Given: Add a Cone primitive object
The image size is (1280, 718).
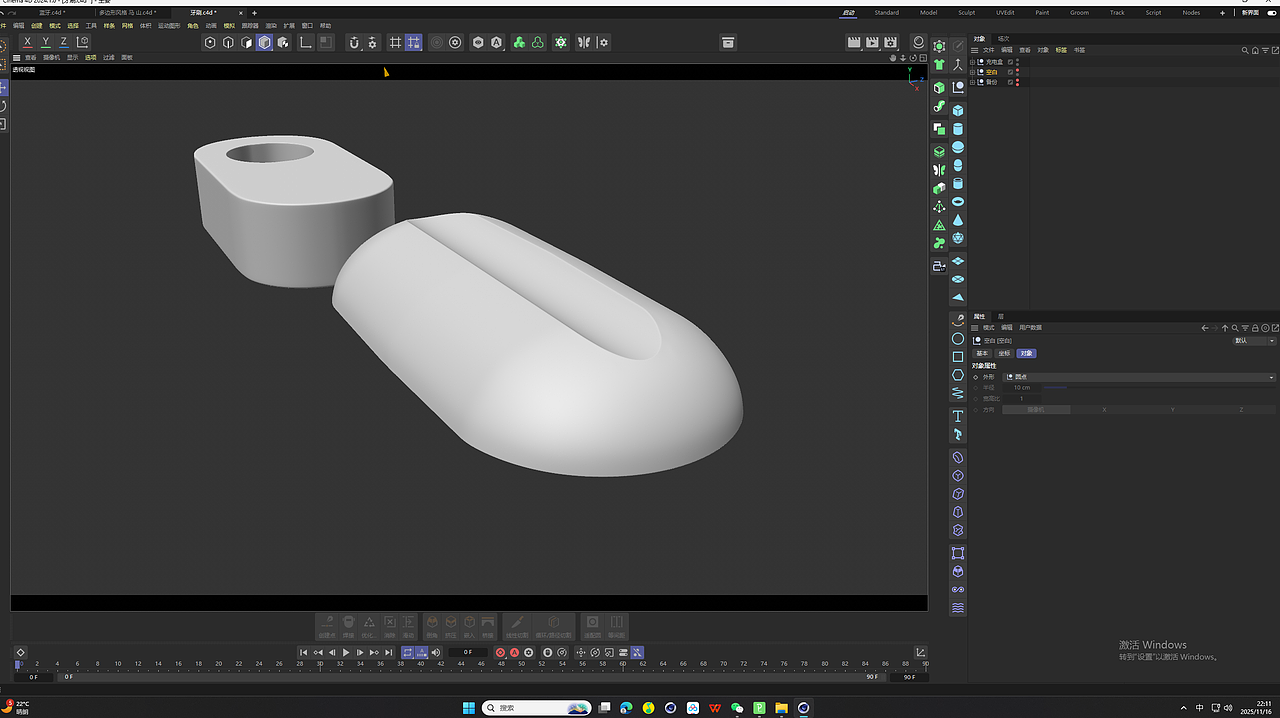Looking at the screenshot, I should coord(958,219).
